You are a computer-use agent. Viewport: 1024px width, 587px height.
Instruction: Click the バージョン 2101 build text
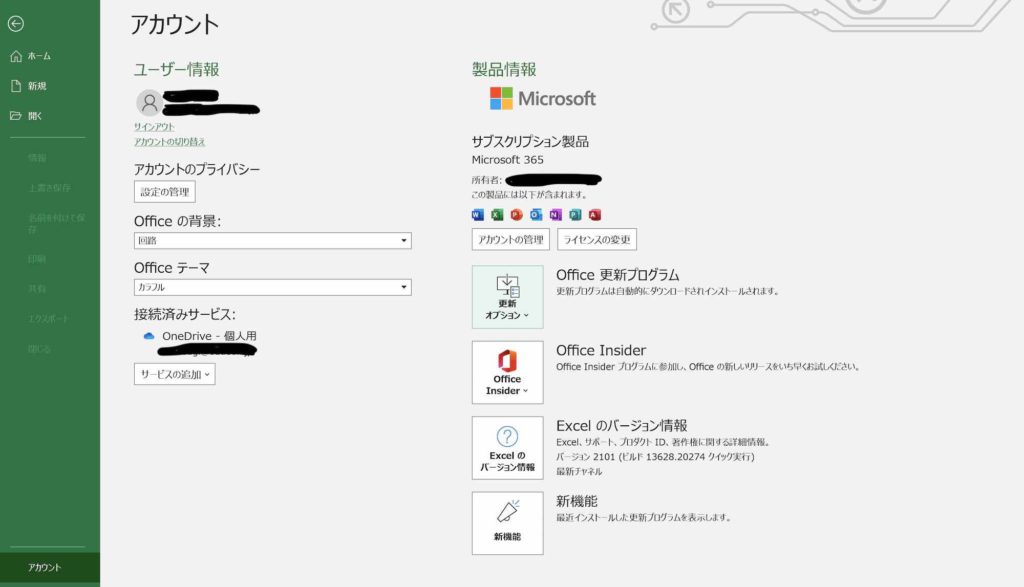click(x=655, y=457)
